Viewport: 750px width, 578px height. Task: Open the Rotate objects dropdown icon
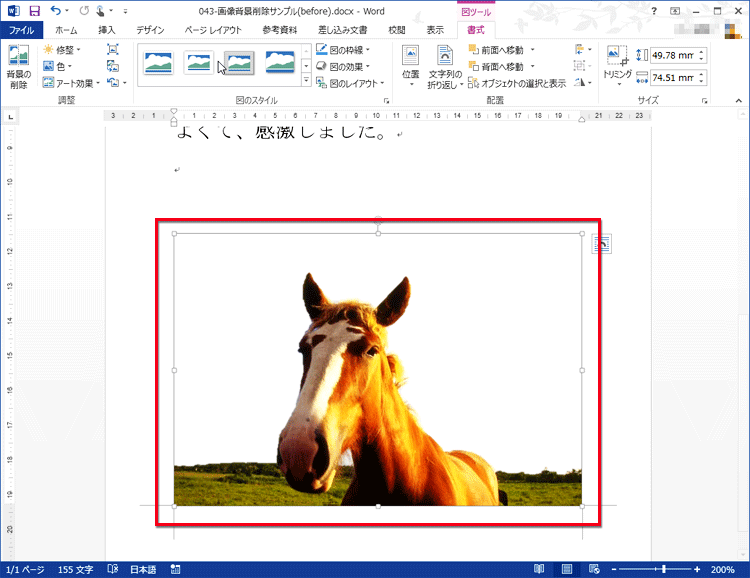583,82
